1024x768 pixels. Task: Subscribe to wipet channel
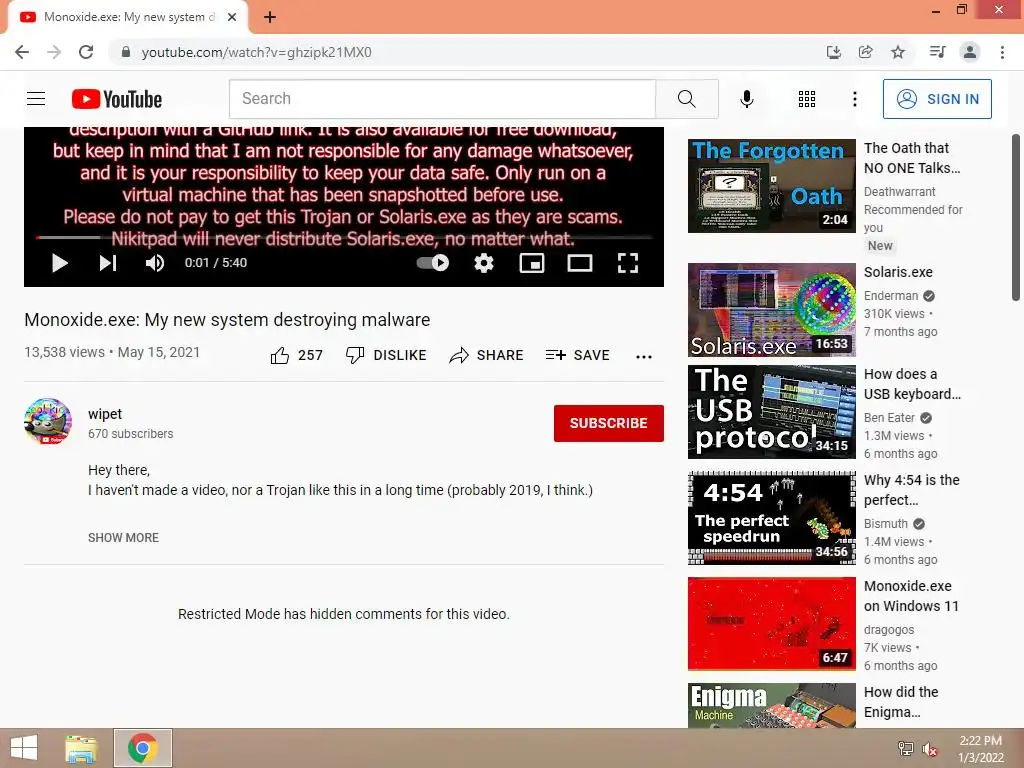(609, 423)
